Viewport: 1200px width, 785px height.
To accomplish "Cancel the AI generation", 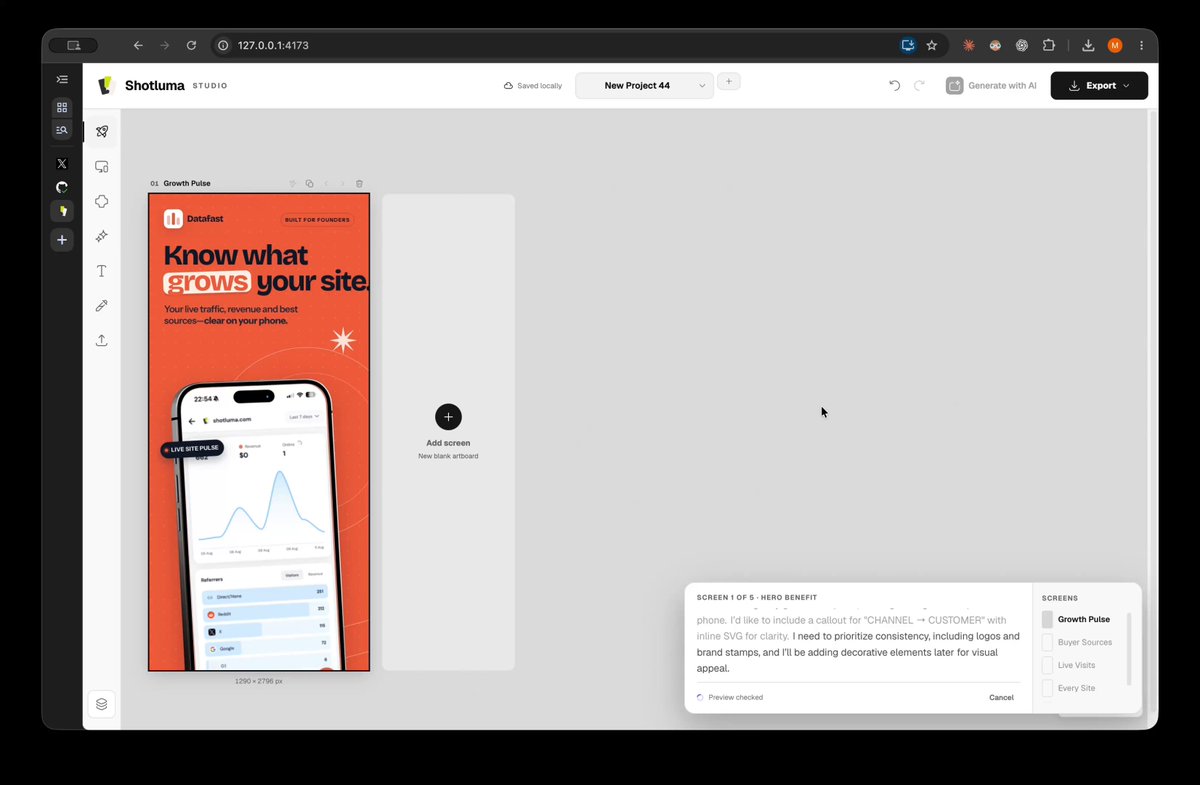I will tap(1001, 697).
